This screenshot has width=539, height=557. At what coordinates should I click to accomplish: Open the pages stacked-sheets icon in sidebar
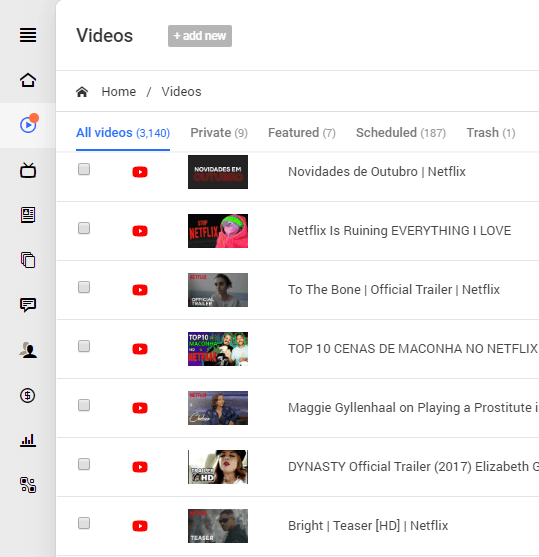[28, 260]
